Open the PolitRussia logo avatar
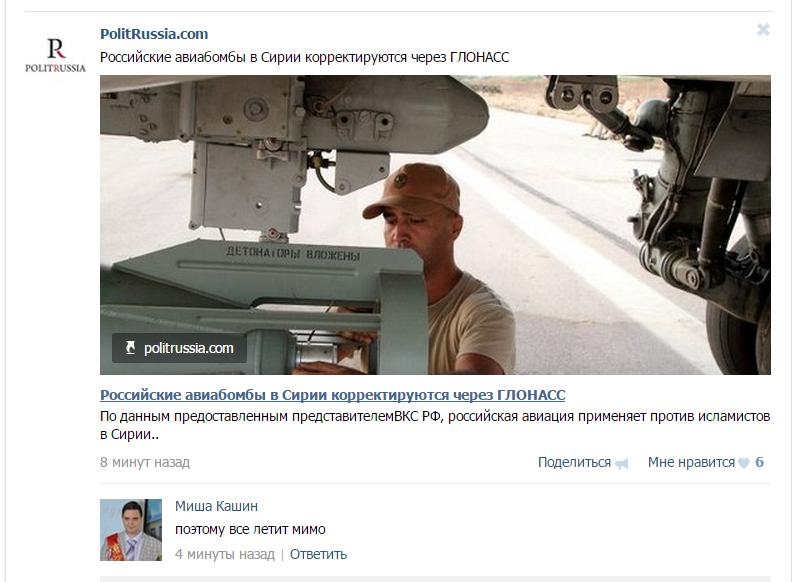This screenshot has height=582, width=792. tap(56, 55)
